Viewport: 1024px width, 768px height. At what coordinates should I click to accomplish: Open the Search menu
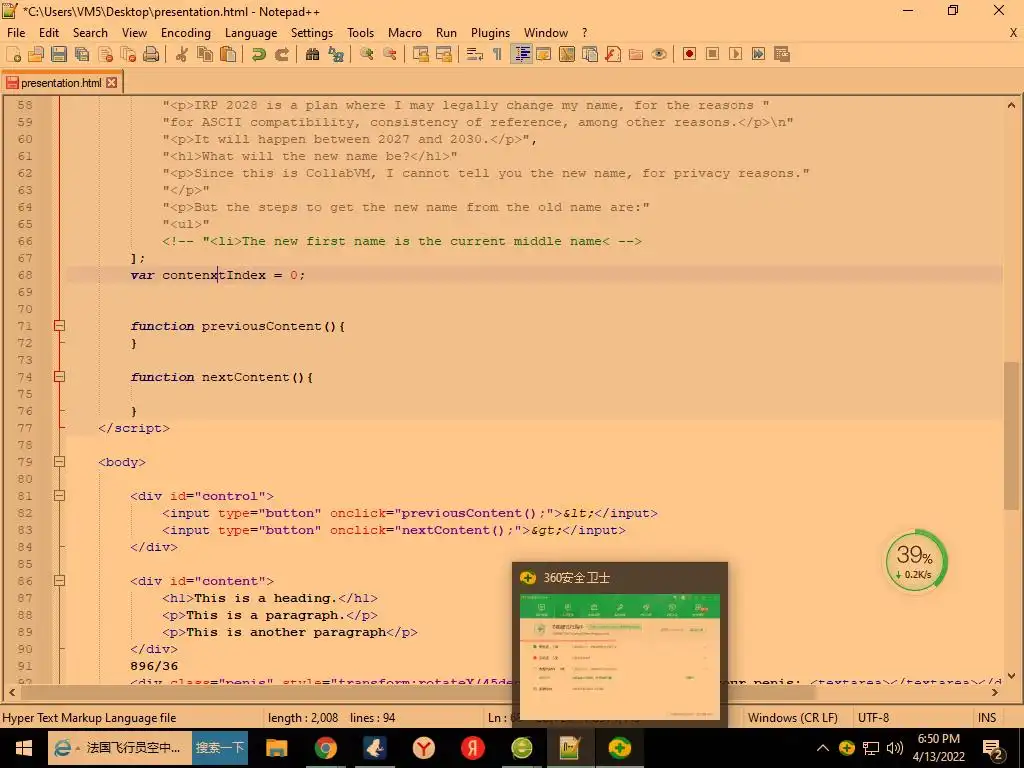click(x=90, y=33)
